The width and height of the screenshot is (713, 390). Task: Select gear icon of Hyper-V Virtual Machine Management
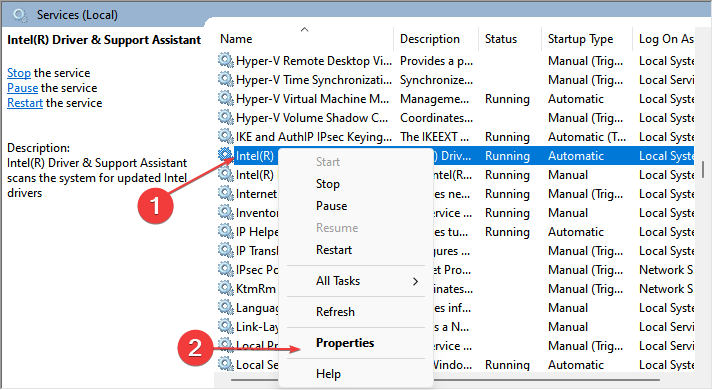[225, 98]
